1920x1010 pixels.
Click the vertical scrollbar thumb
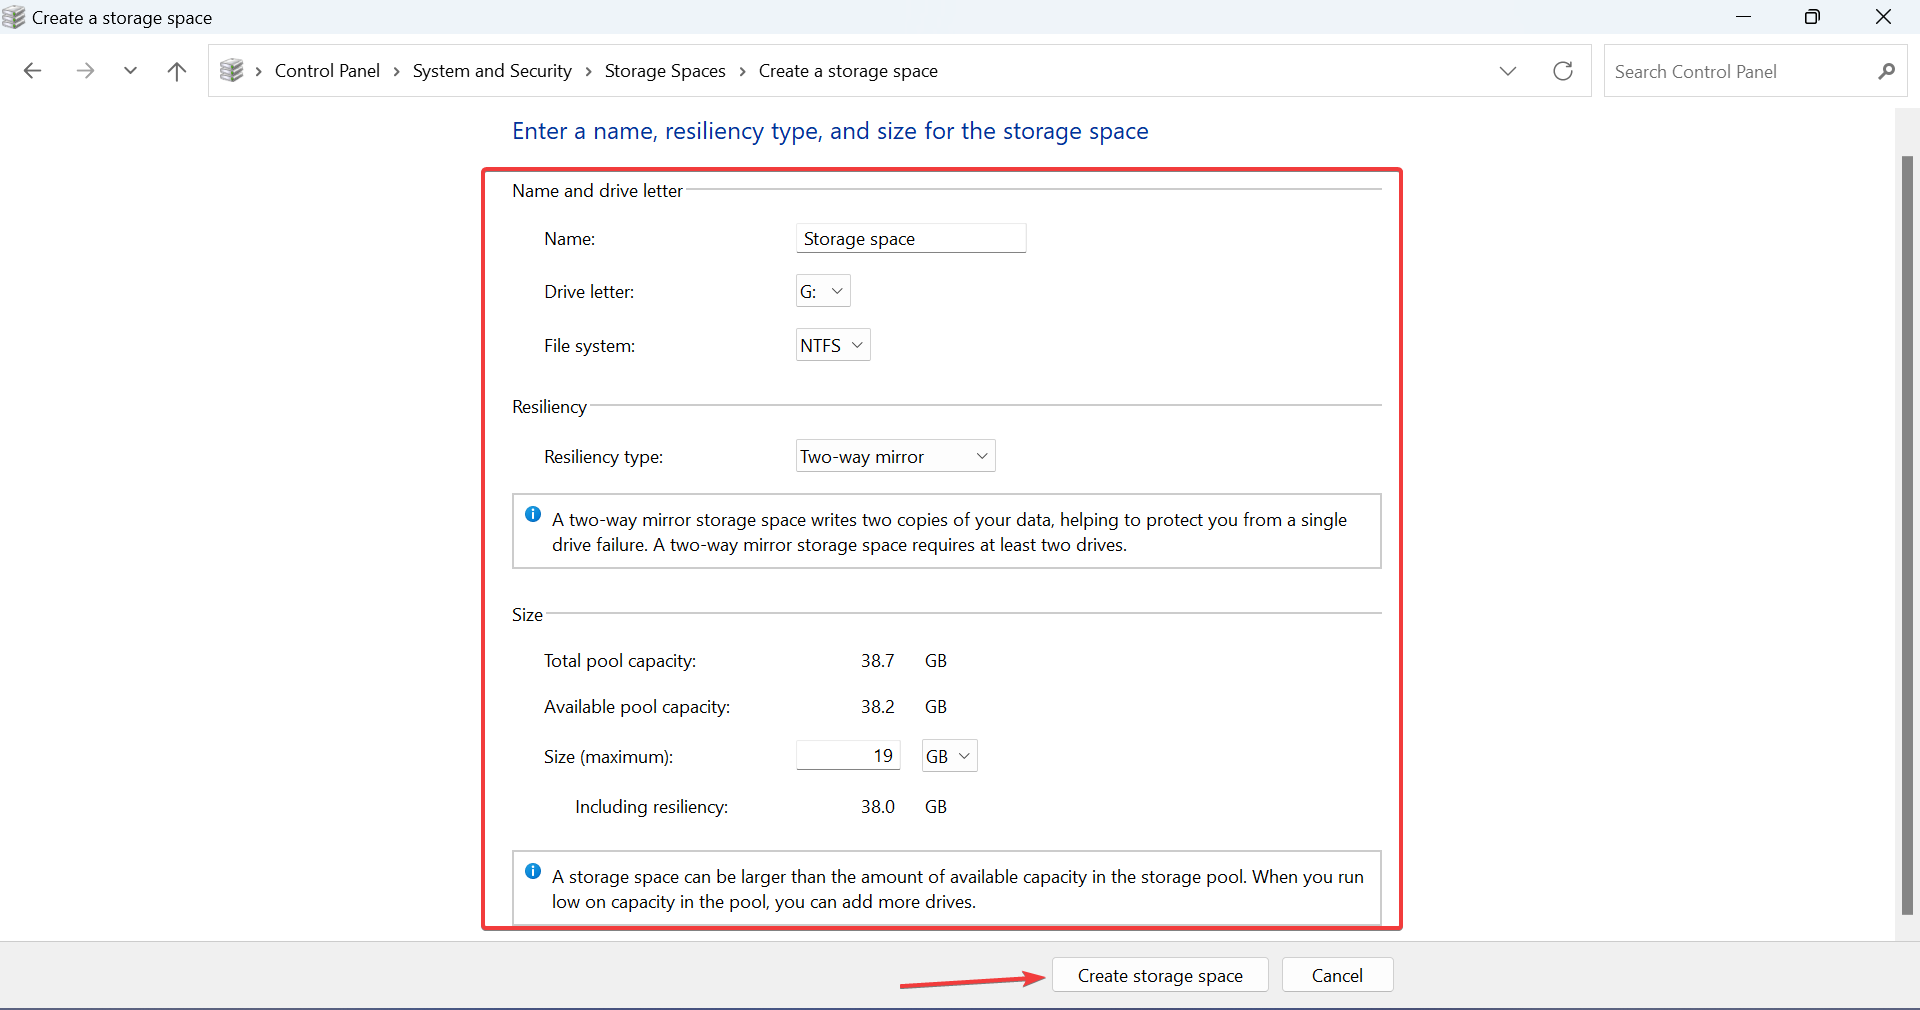(x=1907, y=535)
